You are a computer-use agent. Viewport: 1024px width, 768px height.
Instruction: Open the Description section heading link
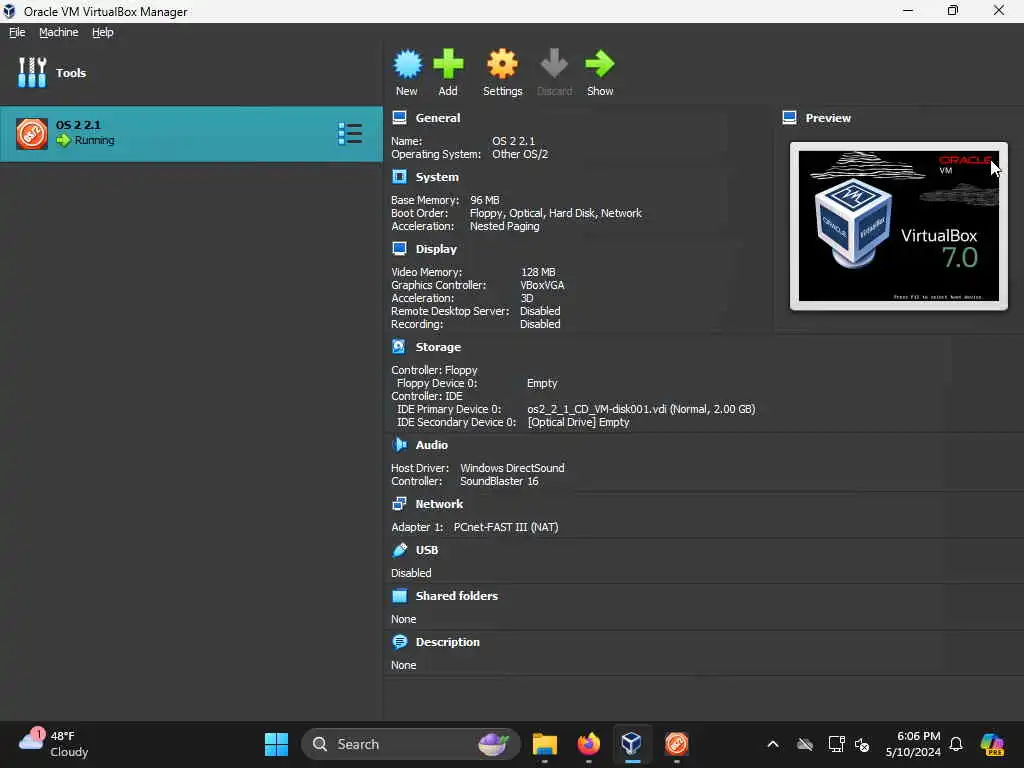(447, 642)
